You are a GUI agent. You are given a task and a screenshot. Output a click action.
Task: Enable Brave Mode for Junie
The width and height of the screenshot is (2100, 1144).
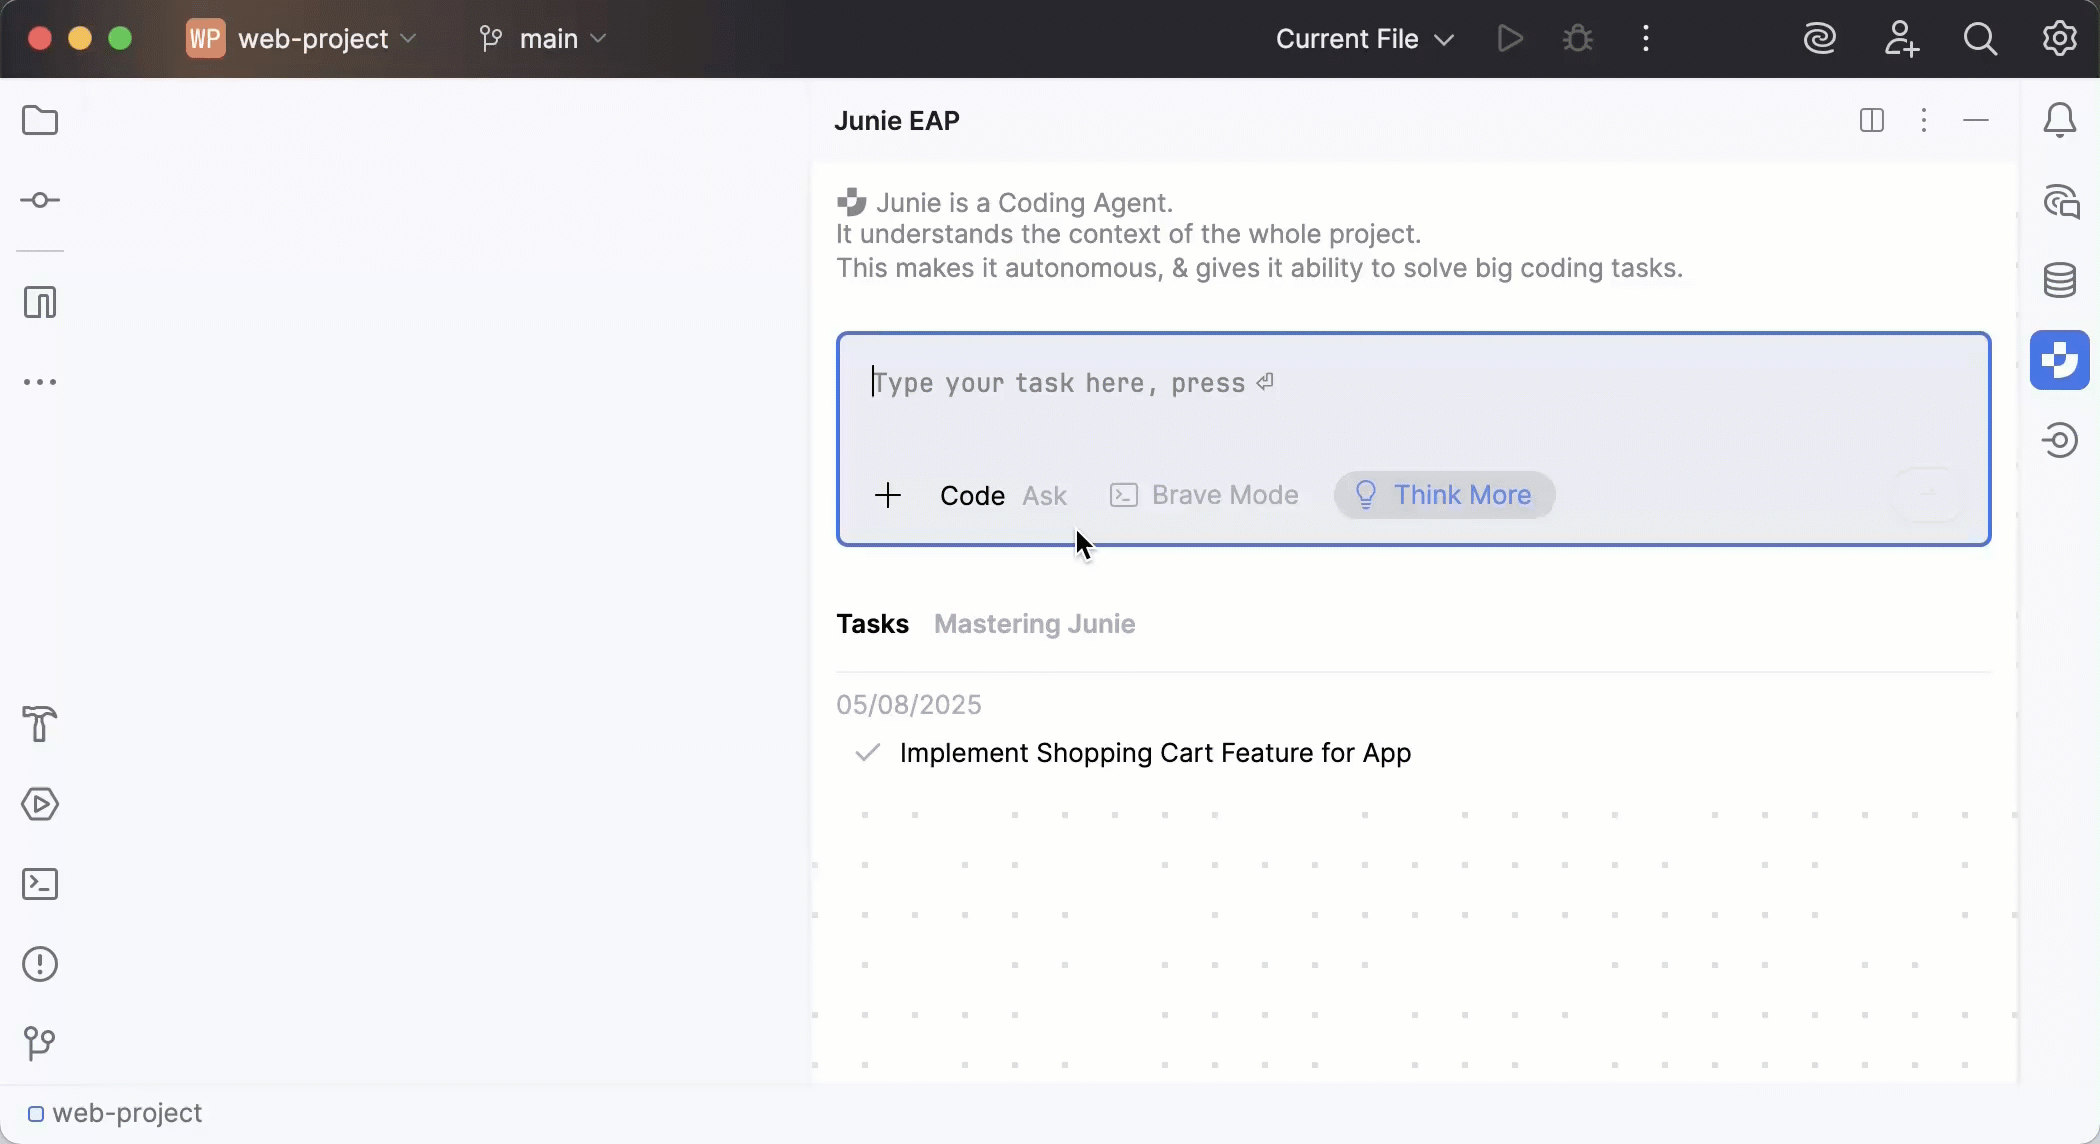(x=1203, y=495)
